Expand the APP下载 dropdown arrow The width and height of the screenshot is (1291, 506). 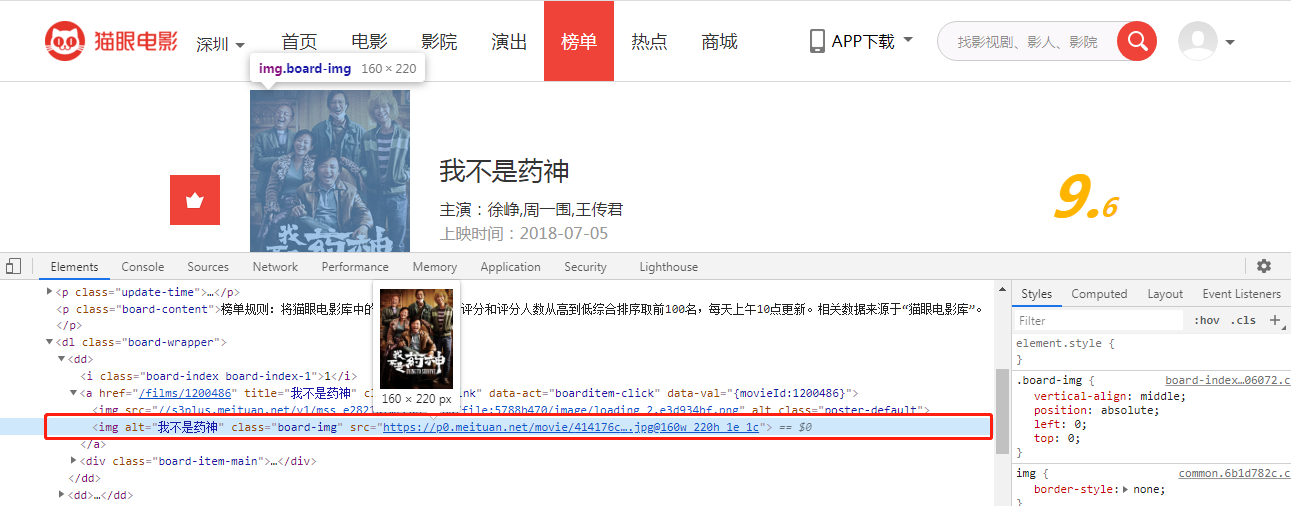click(x=908, y=40)
